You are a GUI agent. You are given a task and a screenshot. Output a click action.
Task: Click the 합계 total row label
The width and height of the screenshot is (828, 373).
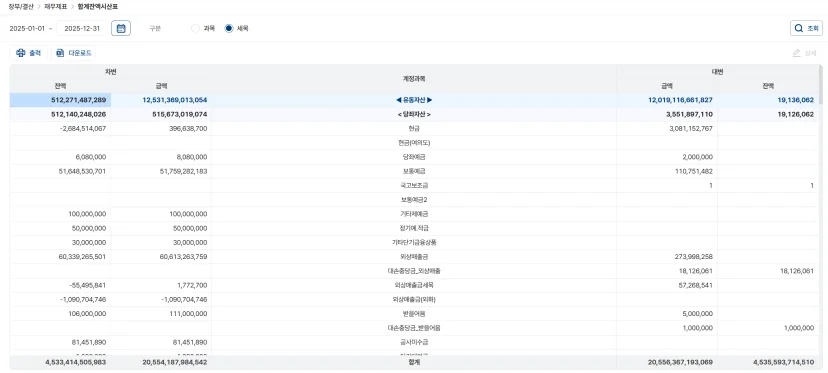[414, 362]
